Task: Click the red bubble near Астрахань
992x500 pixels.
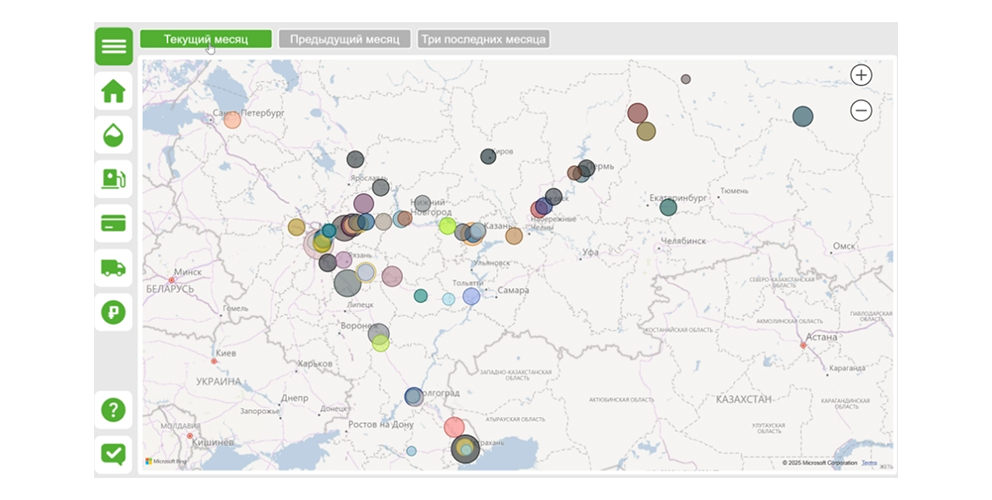Action: [454, 427]
